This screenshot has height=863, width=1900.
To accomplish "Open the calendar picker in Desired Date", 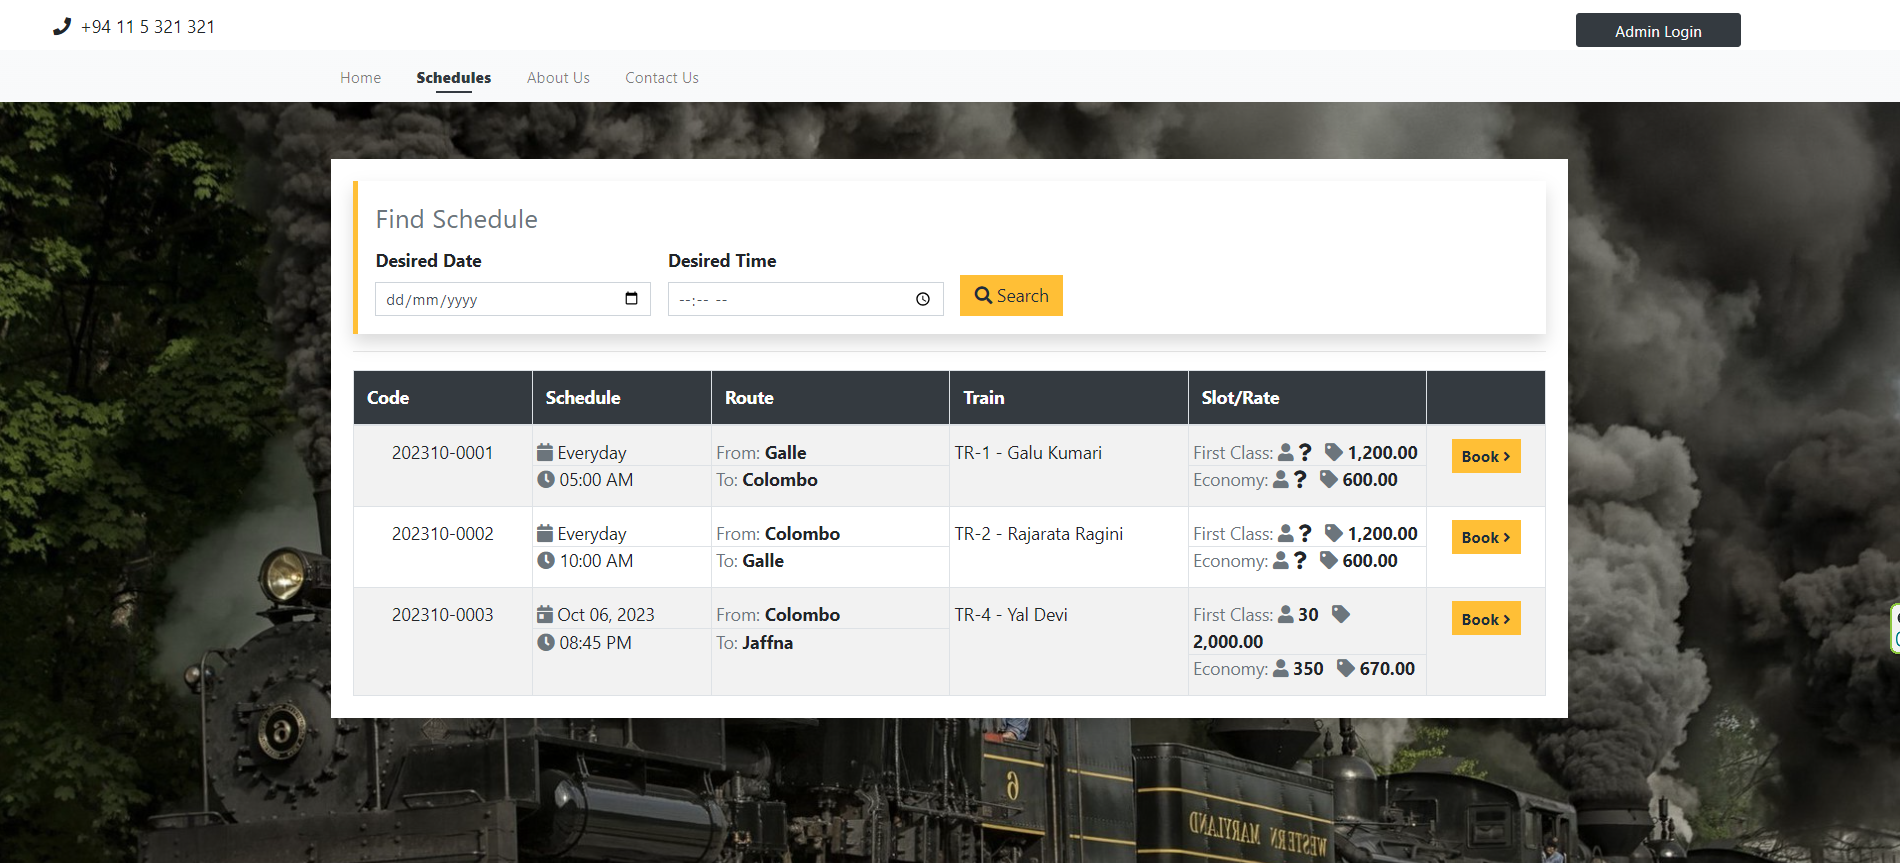I will tap(631, 299).
